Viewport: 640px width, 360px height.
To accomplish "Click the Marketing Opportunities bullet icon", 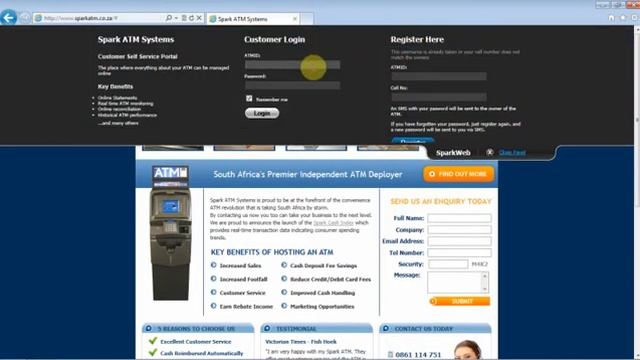I will click(284, 306).
